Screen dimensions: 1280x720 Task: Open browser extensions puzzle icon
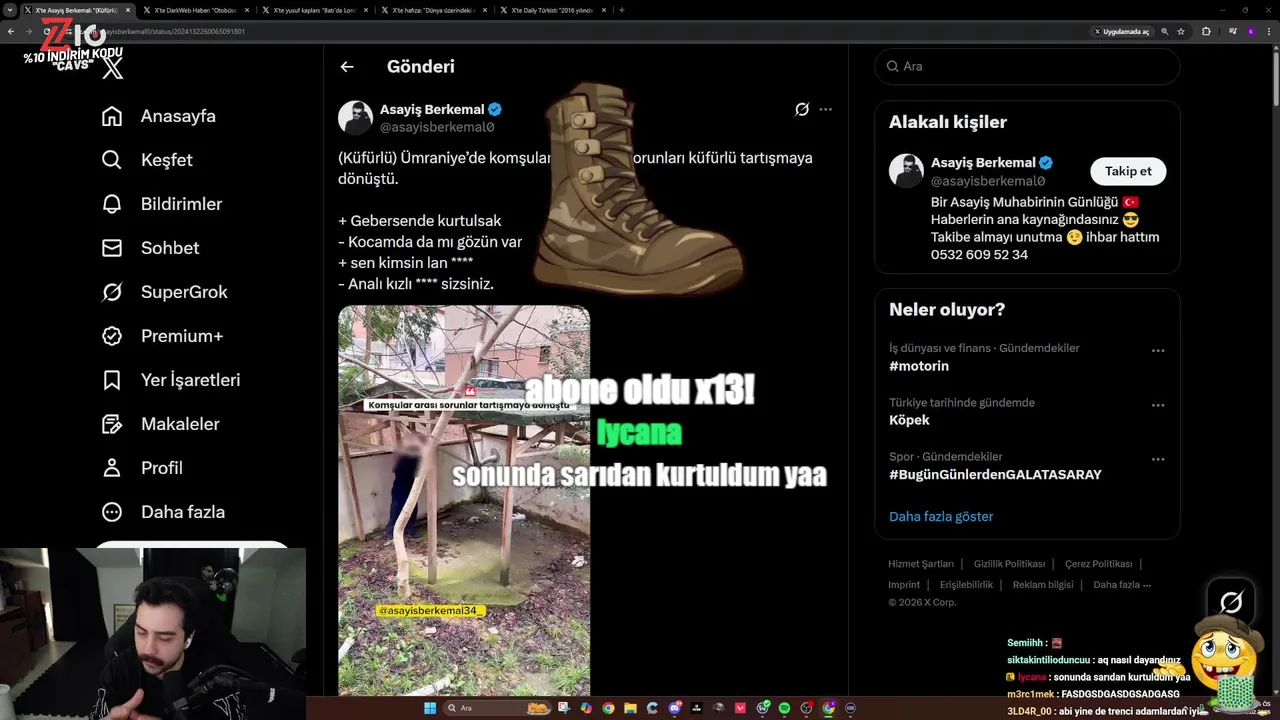[1206, 31]
